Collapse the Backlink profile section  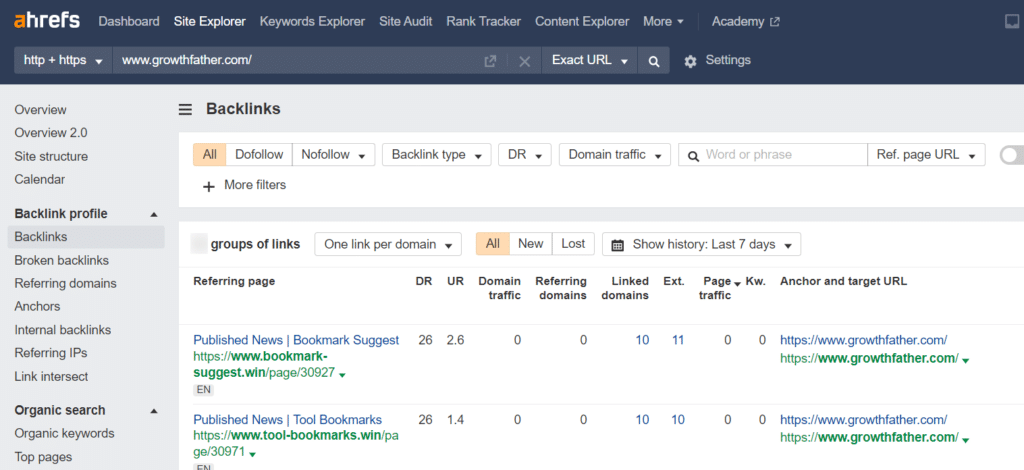click(x=153, y=214)
